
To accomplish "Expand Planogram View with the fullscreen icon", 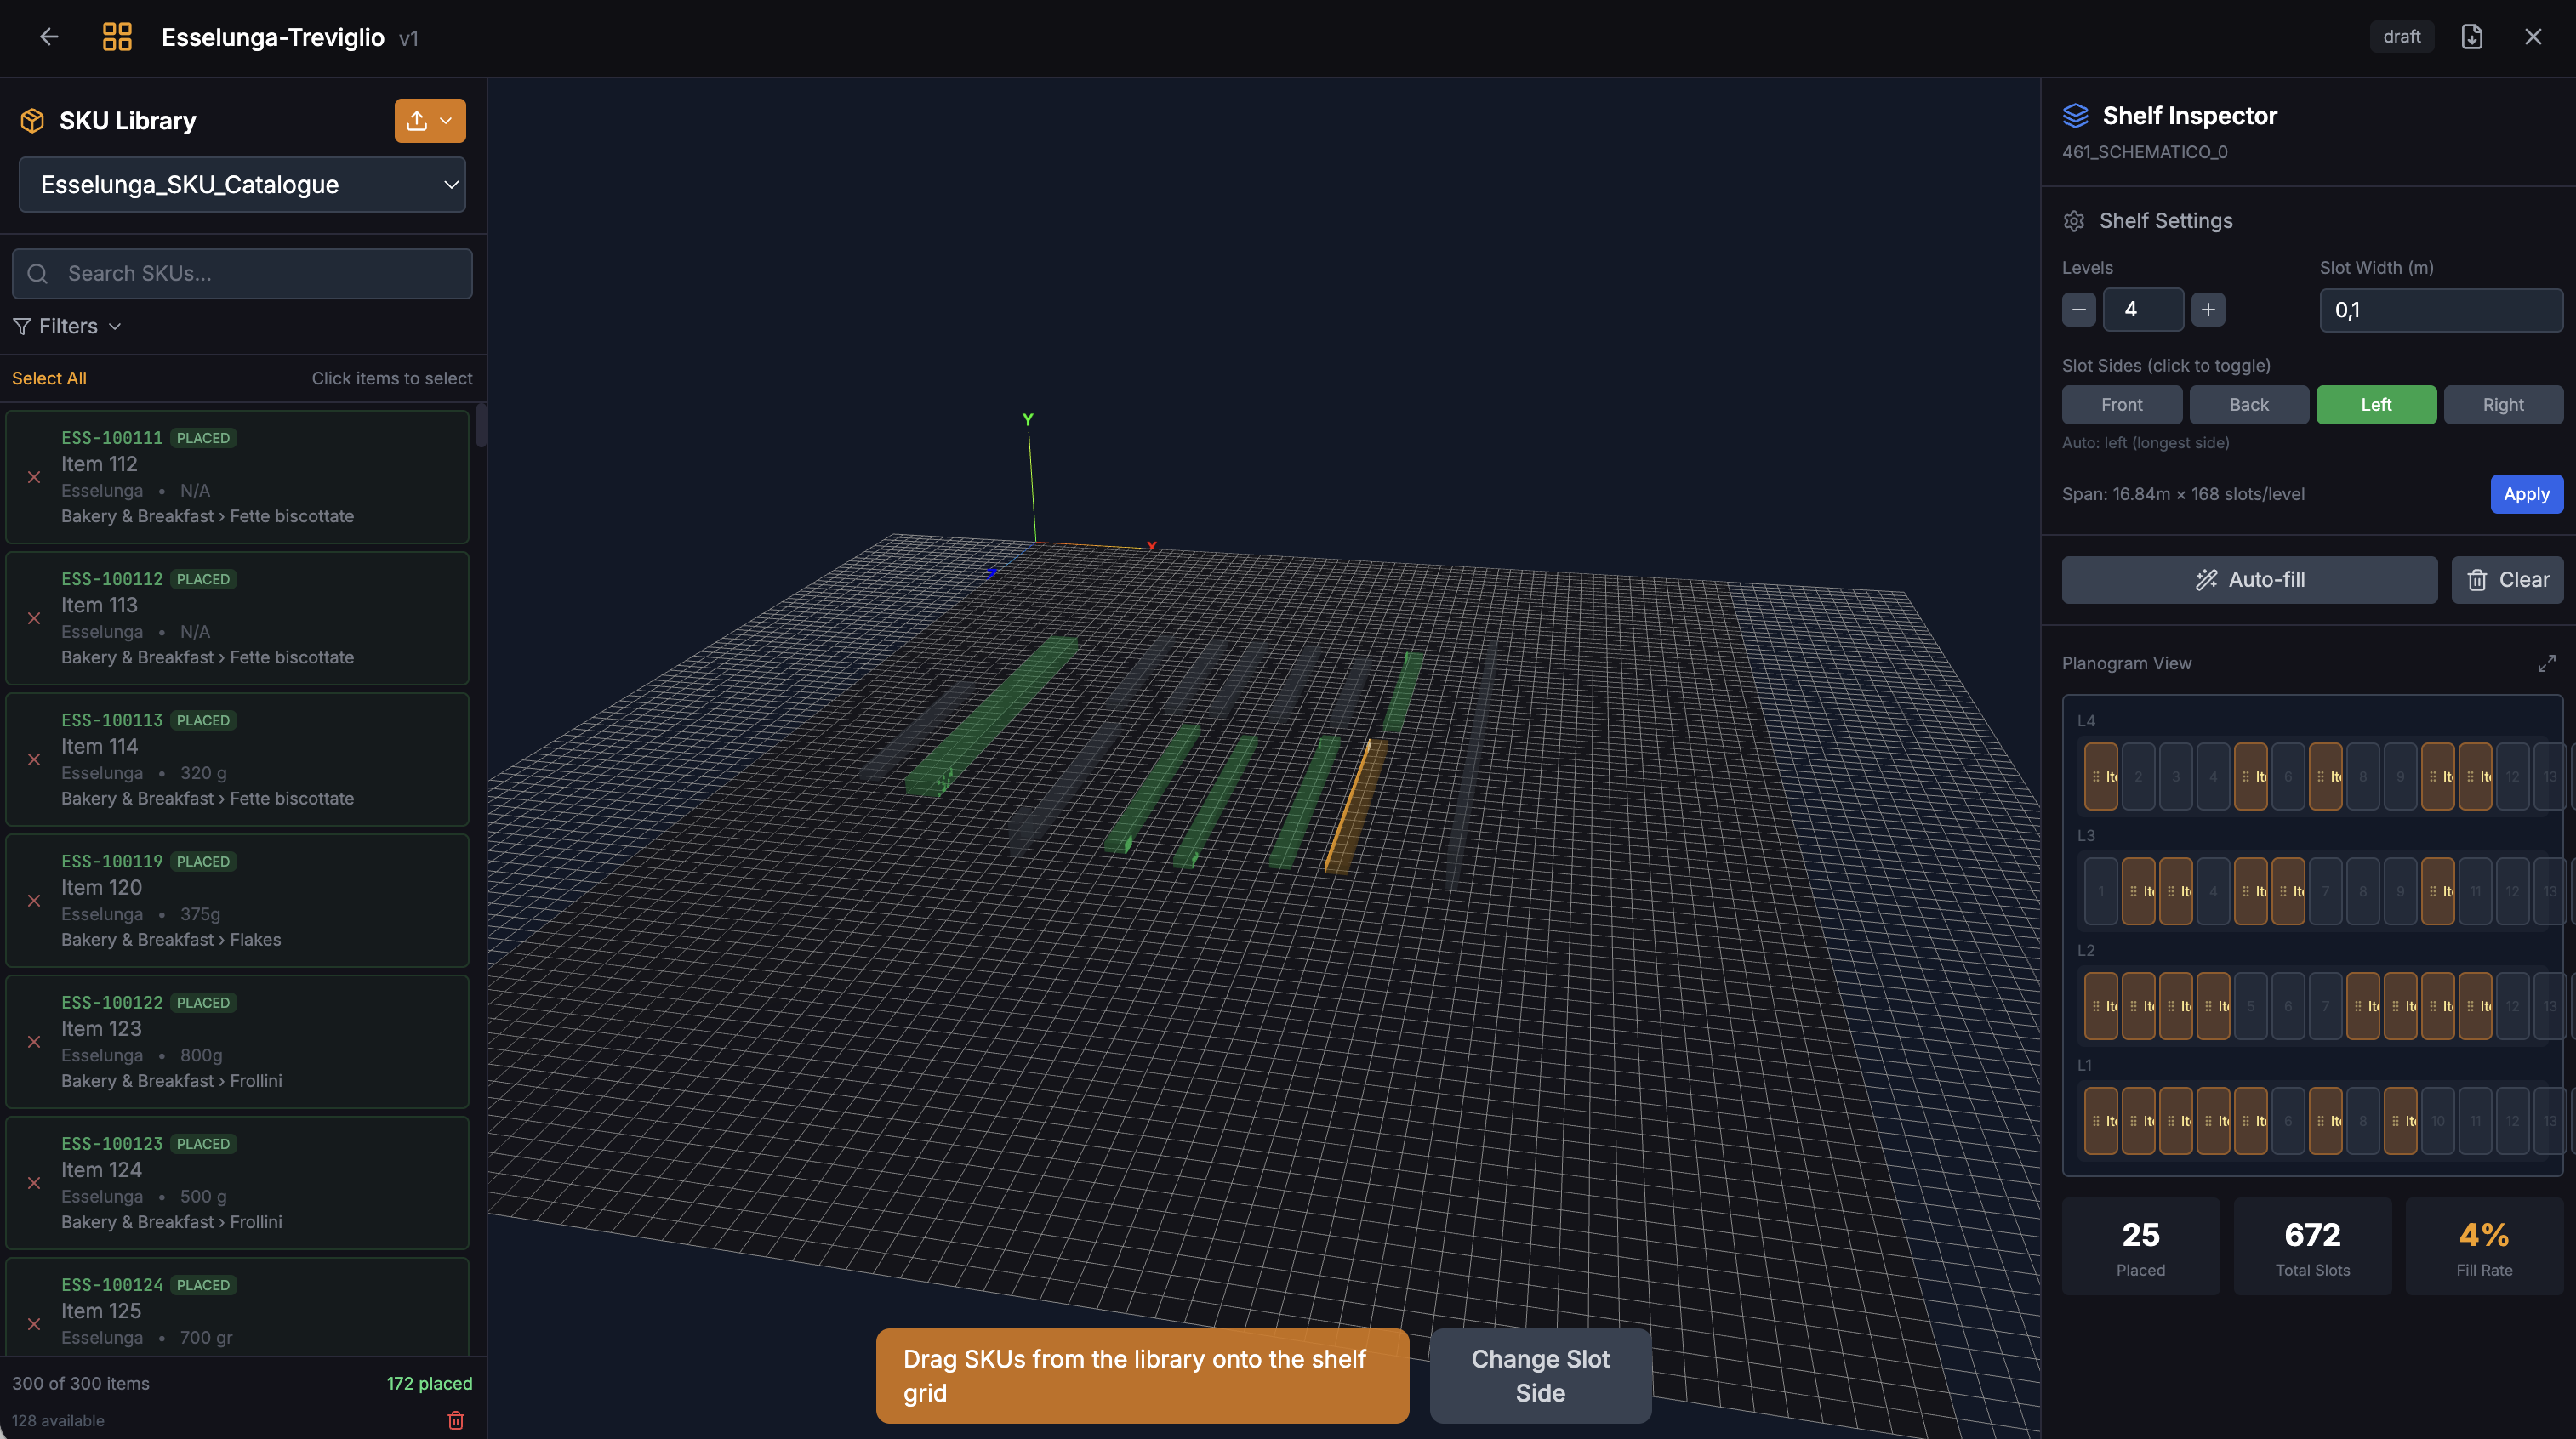I will pos(2546,663).
